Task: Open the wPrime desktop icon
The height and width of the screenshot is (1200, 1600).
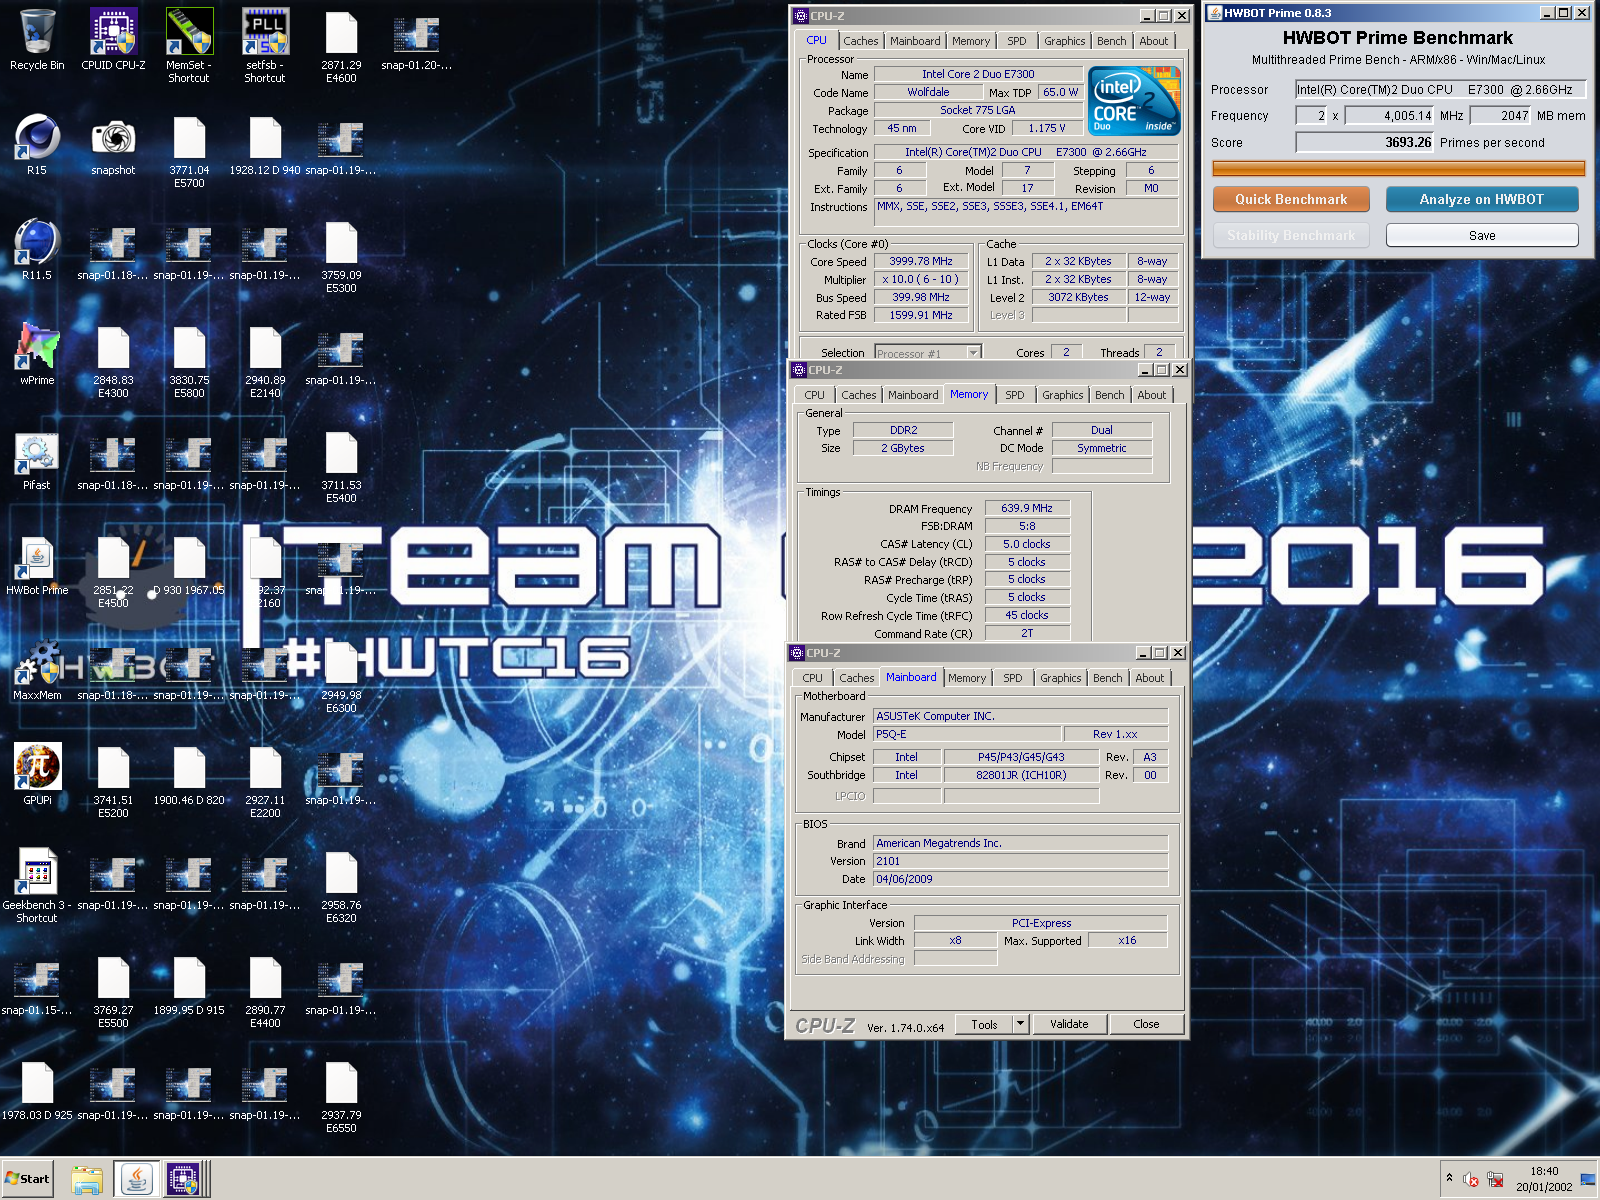Action: pos(37,355)
